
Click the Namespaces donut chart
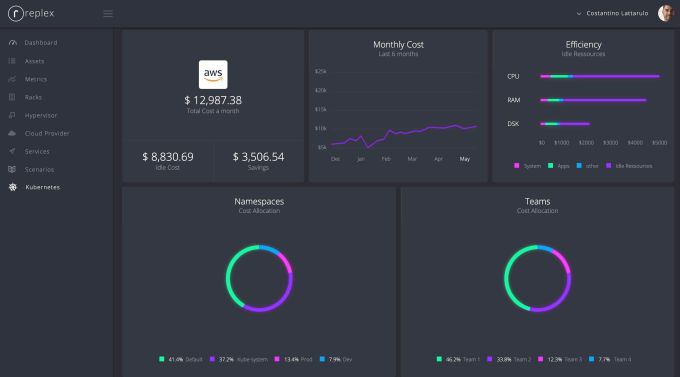(x=259, y=279)
